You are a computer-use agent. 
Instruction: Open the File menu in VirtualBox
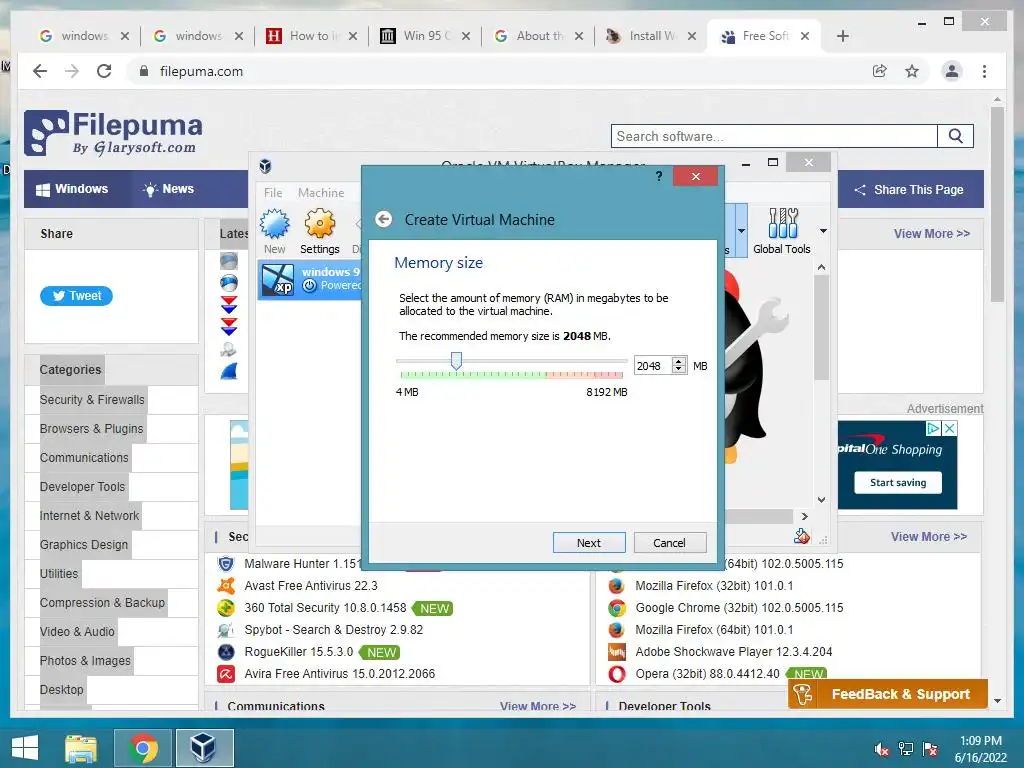click(273, 193)
